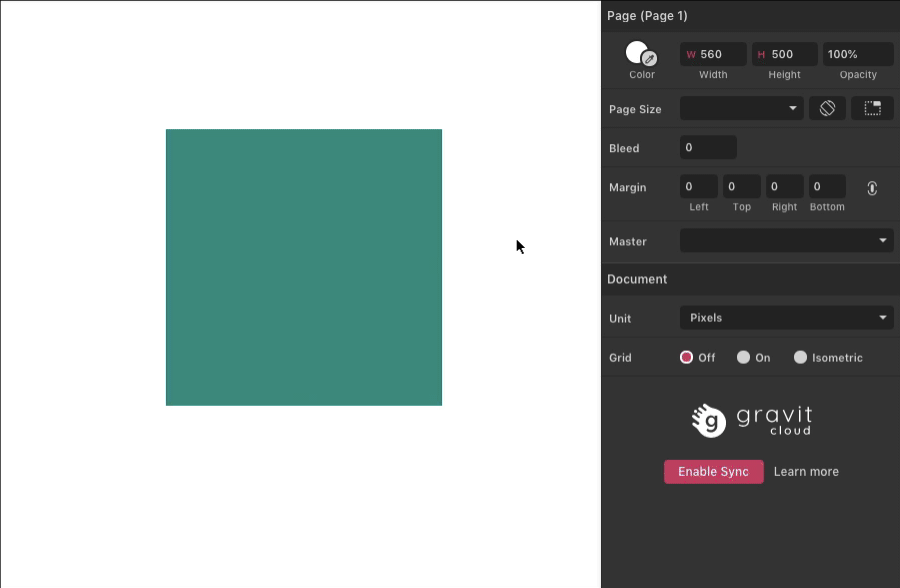This screenshot has height=588, width=900.
Task: Open the Unit dropdown showing Pixels
Action: click(x=786, y=318)
